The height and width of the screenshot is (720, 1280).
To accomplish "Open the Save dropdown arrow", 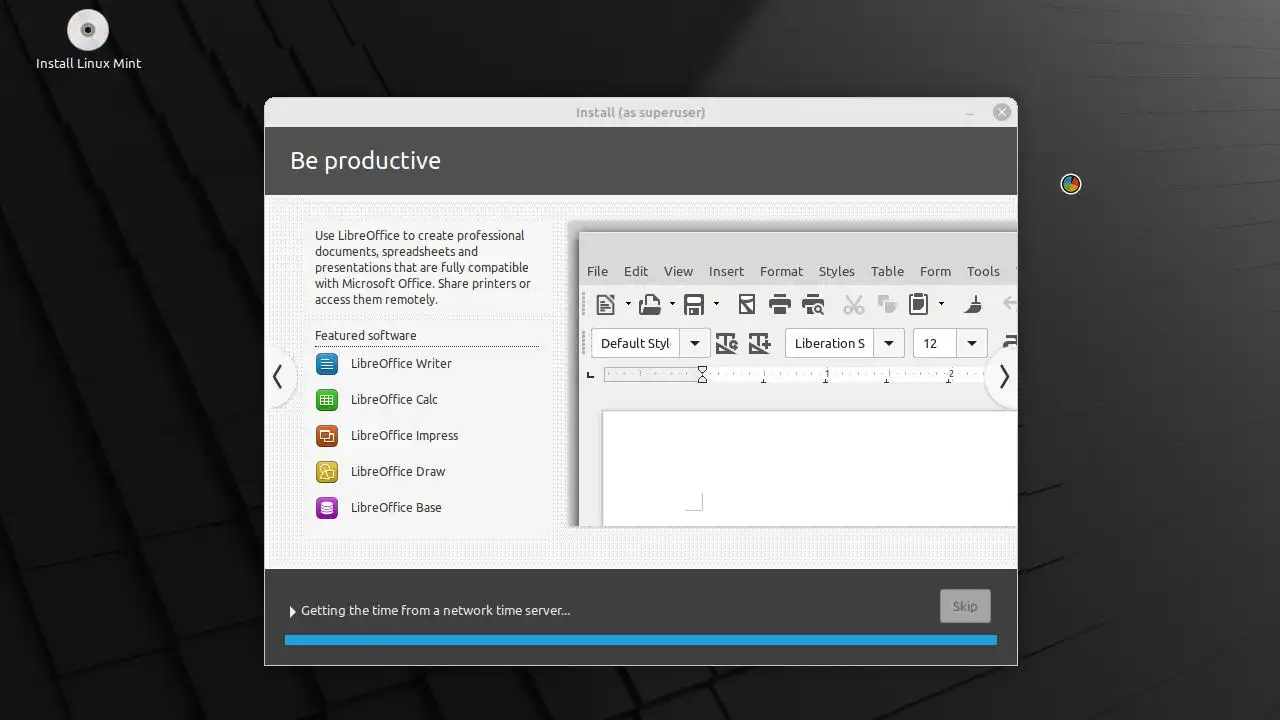I will pos(716,304).
